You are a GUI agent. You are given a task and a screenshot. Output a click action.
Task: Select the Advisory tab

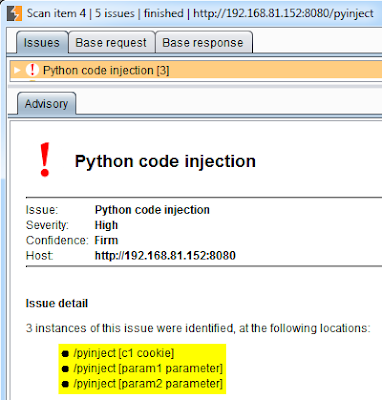[46, 104]
